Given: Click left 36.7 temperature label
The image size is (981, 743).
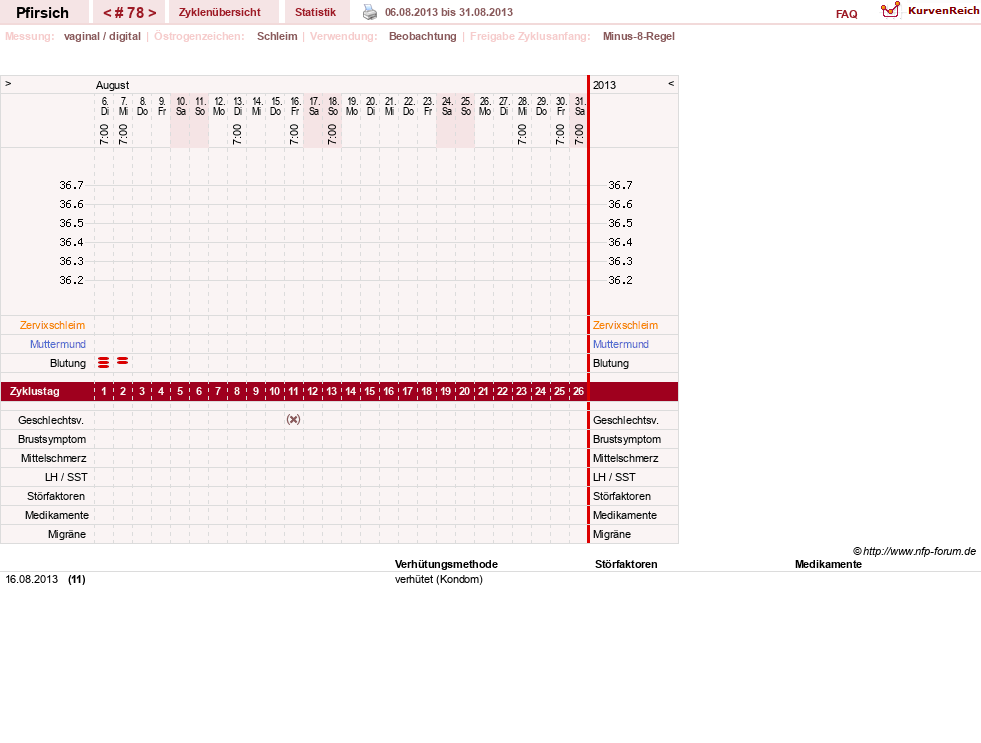Looking at the screenshot, I should pyautogui.click(x=71, y=185).
